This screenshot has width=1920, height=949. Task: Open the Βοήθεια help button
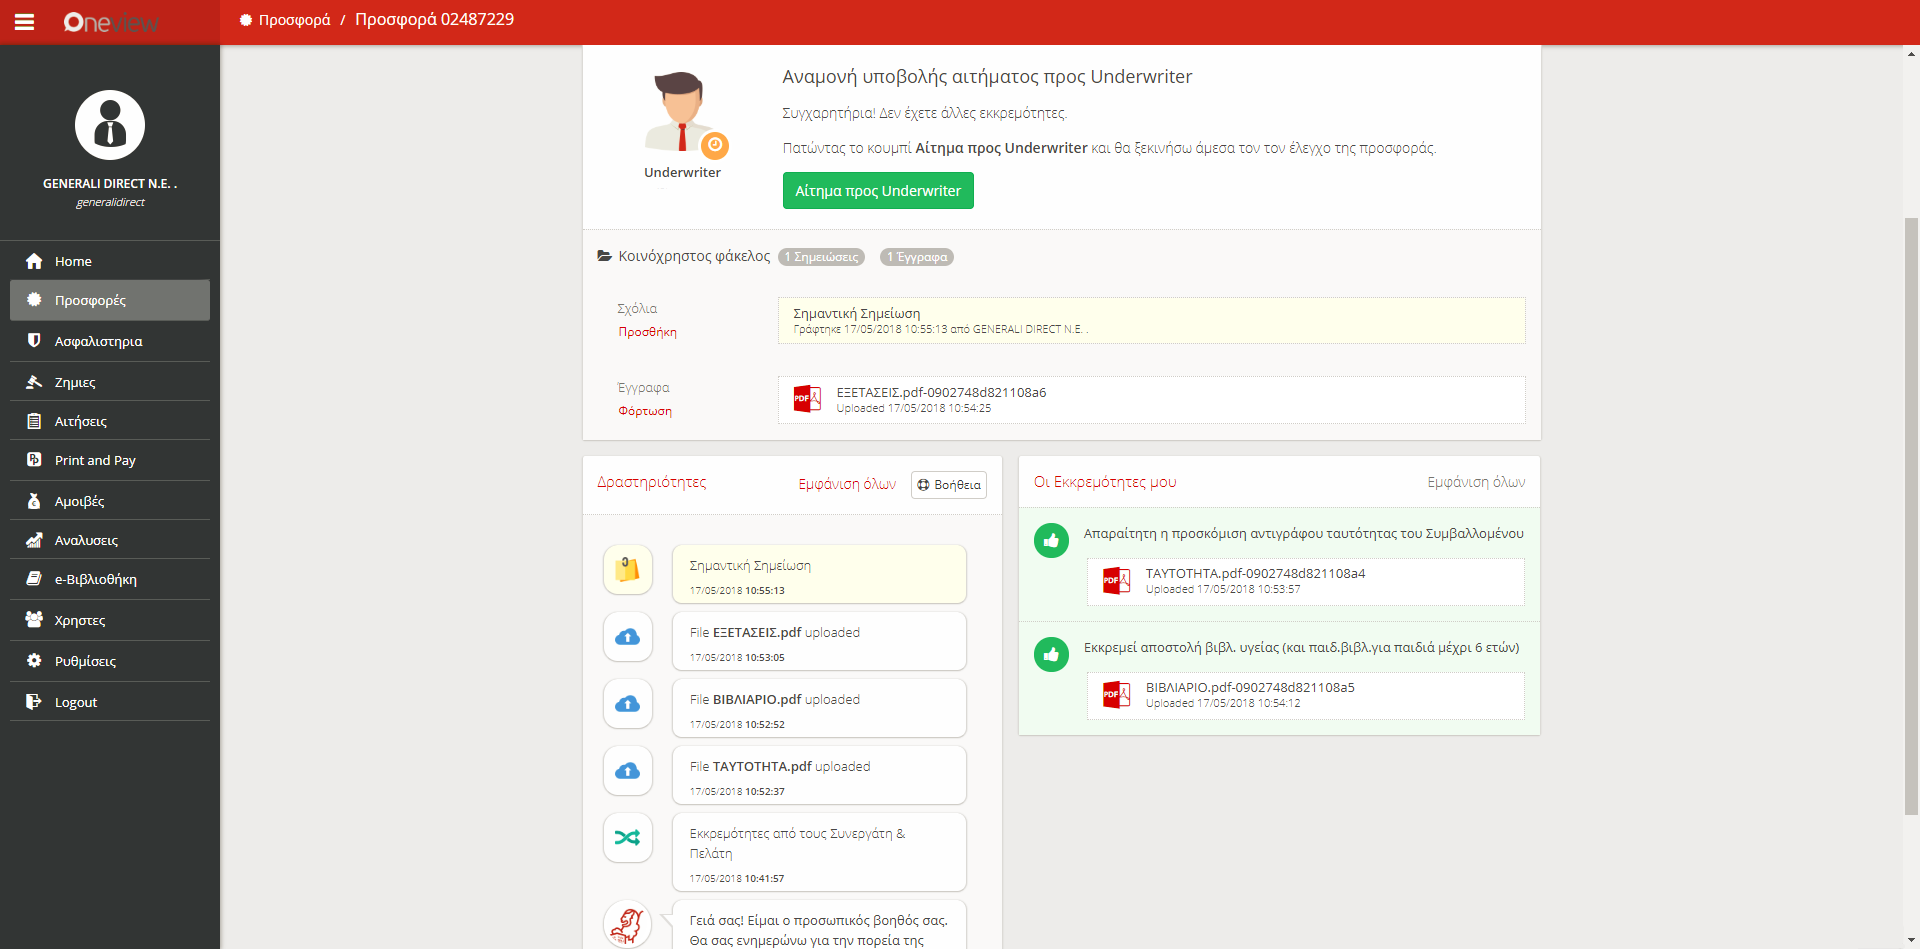[948, 485]
